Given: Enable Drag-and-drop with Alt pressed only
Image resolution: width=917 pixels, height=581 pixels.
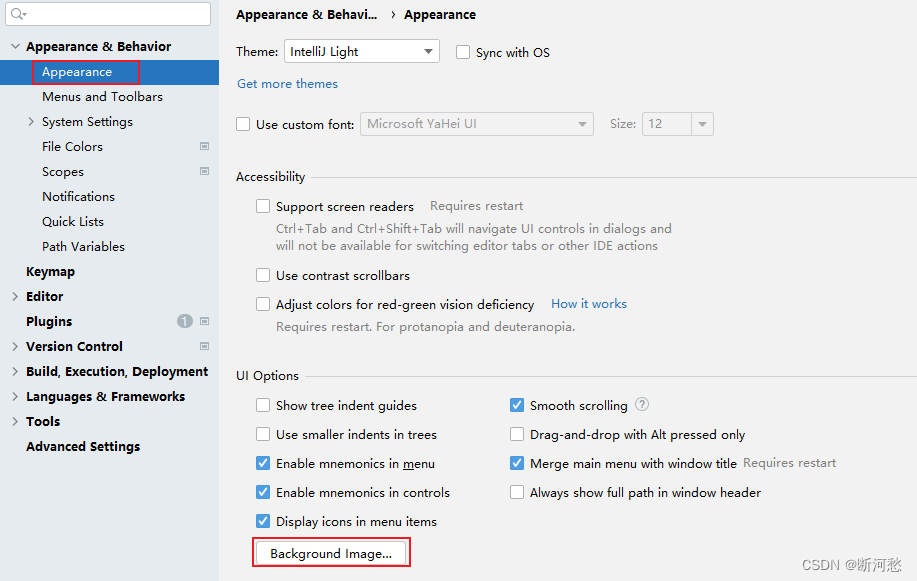Looking at the screenshot, I should tap(516, 434).
